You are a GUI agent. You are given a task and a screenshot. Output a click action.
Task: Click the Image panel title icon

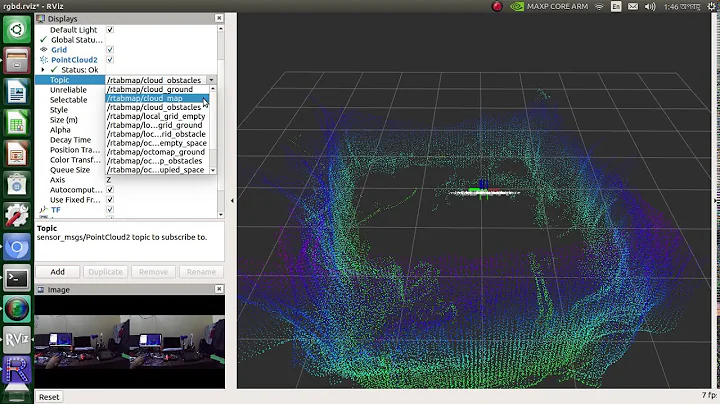pos(41,290)
